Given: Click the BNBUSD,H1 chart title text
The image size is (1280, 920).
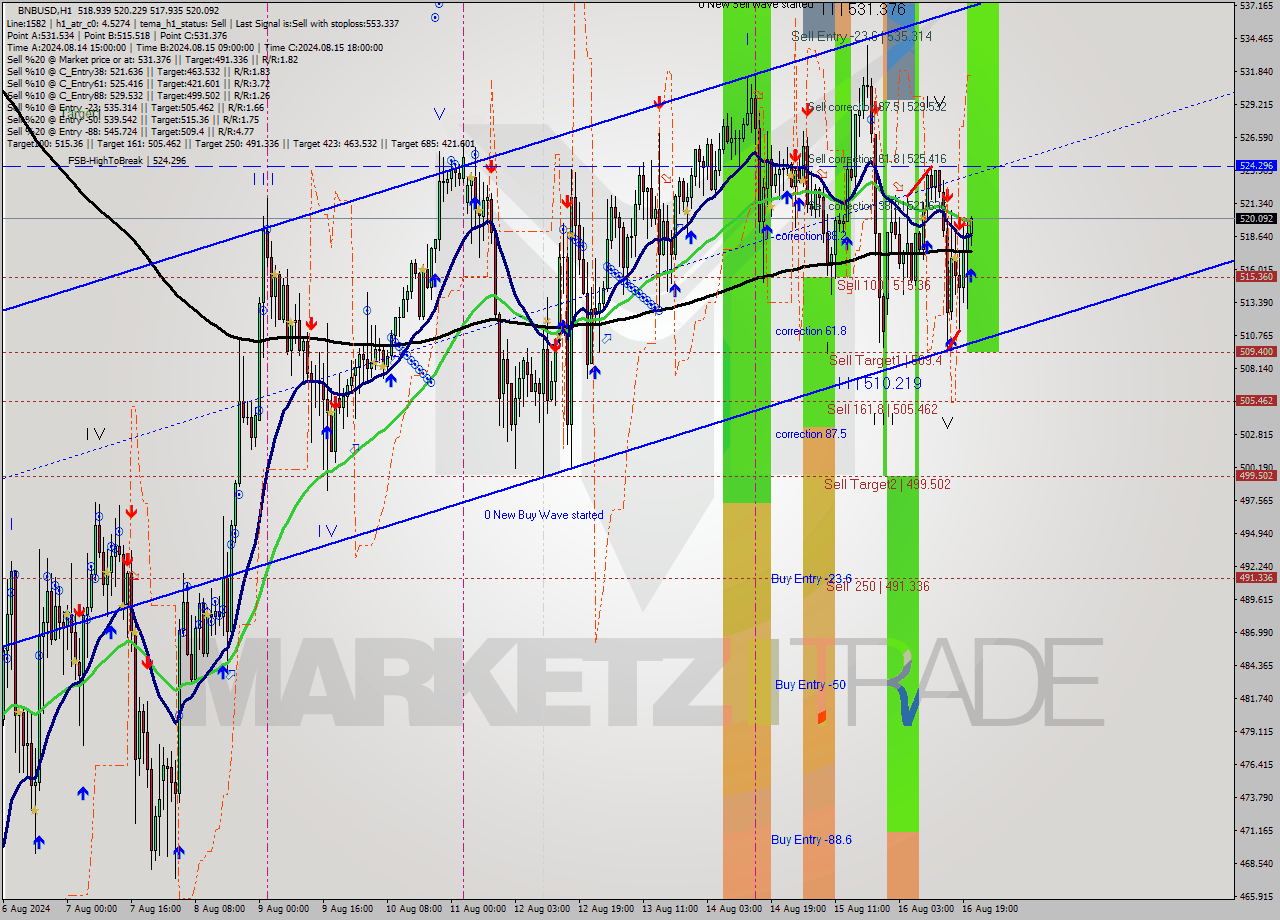Looking at the screenshot, I should pos(45,10).
